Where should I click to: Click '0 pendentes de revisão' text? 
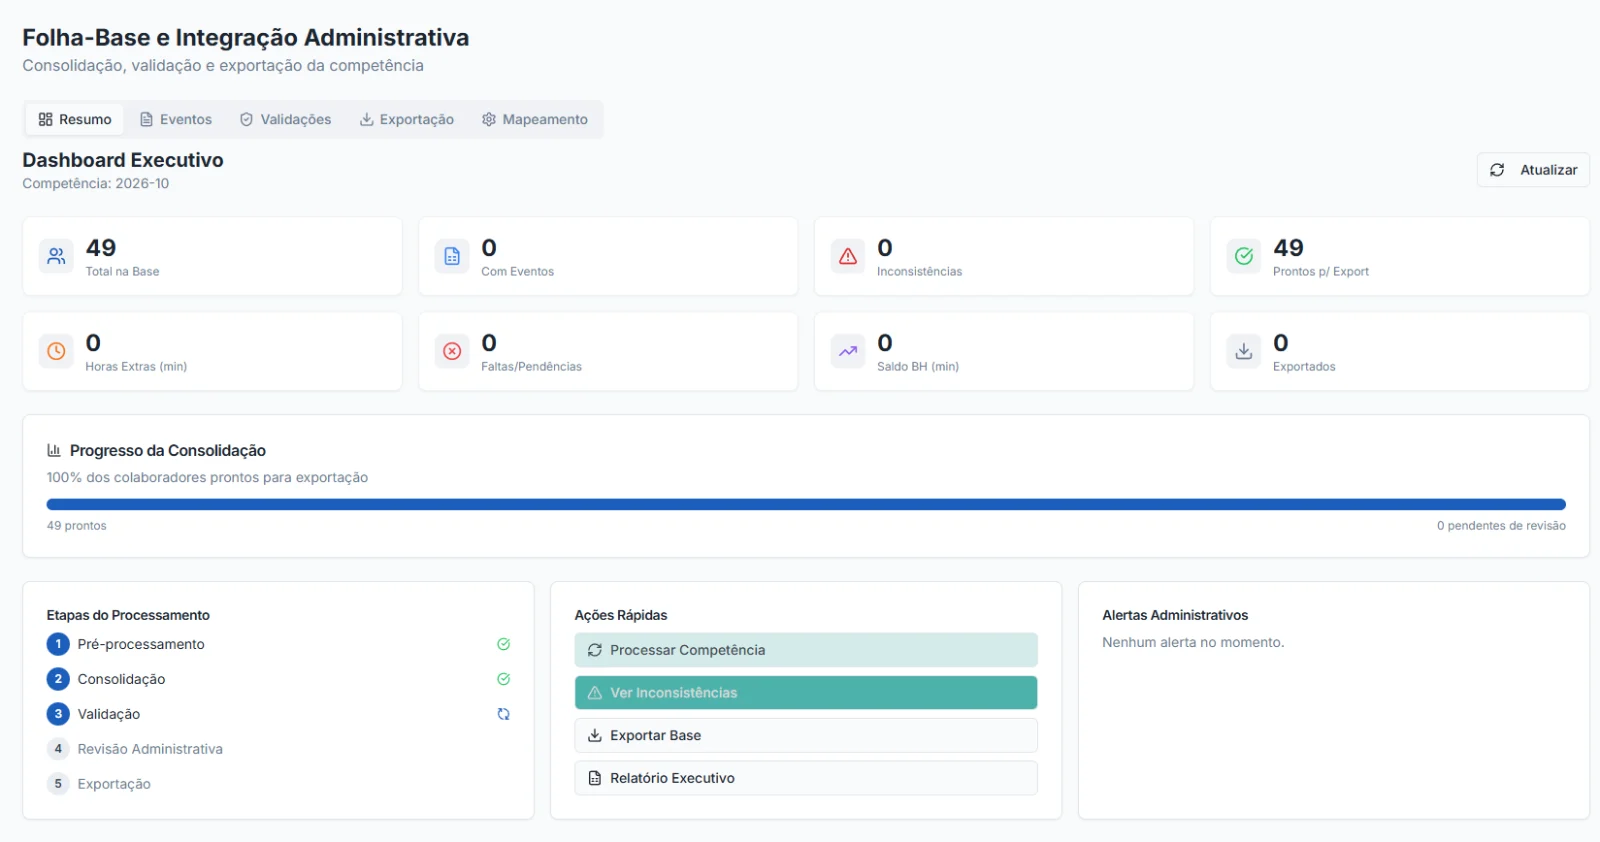tap(1501, 526)
